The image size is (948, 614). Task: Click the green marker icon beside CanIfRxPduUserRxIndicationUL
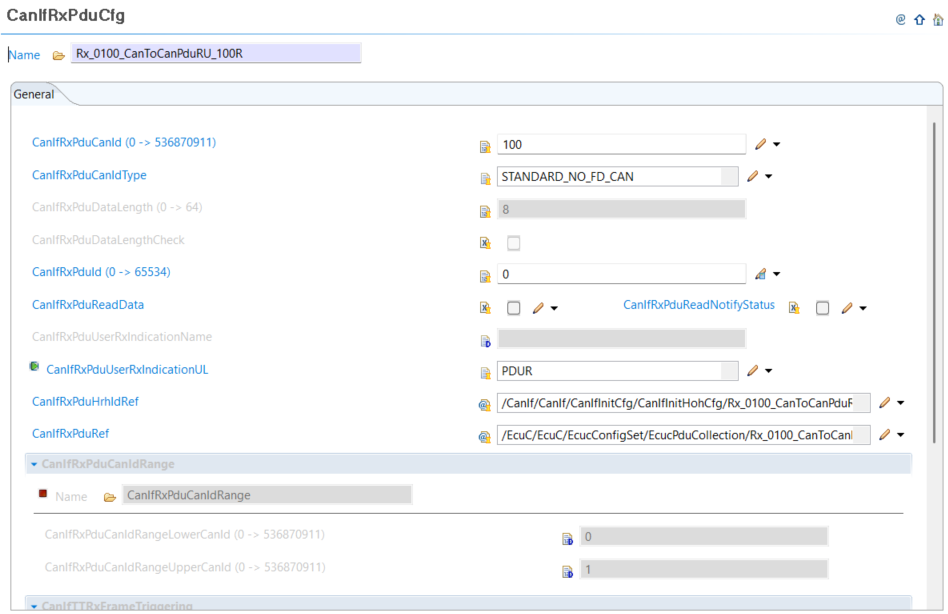[35, 368]
